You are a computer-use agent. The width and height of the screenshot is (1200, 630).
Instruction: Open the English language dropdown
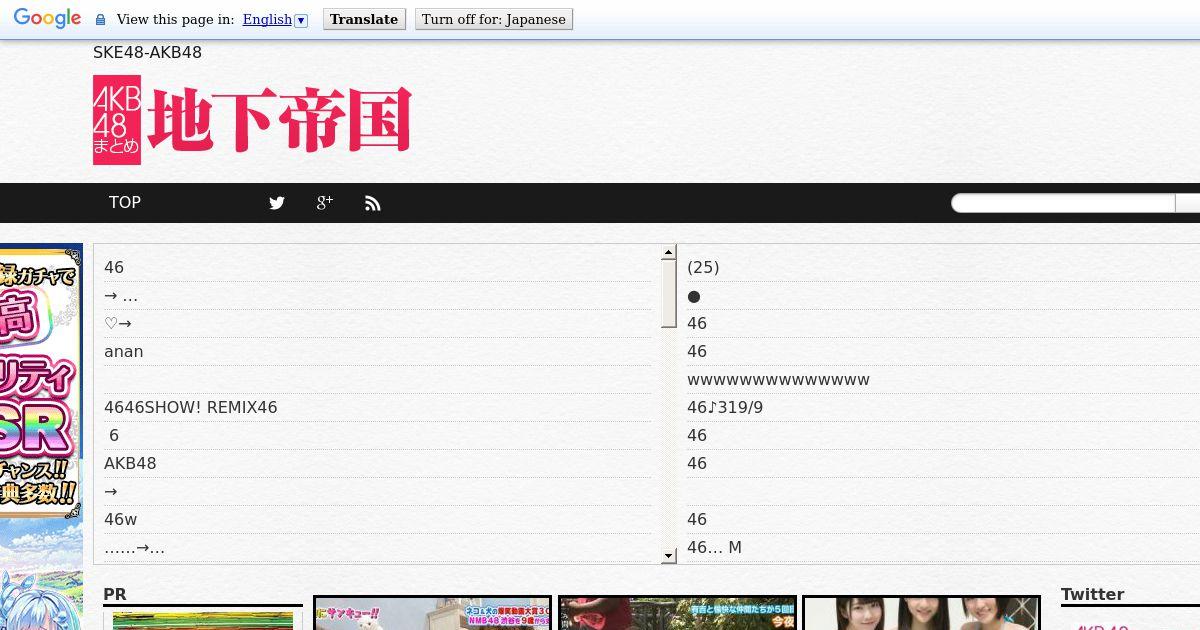pos(275,19)
